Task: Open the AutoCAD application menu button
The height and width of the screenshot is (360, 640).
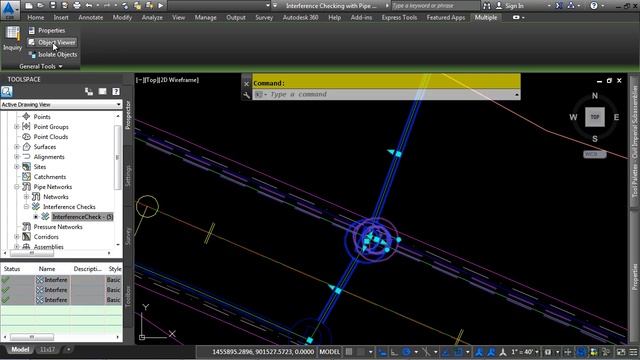Action: click(x=9, y=9)
